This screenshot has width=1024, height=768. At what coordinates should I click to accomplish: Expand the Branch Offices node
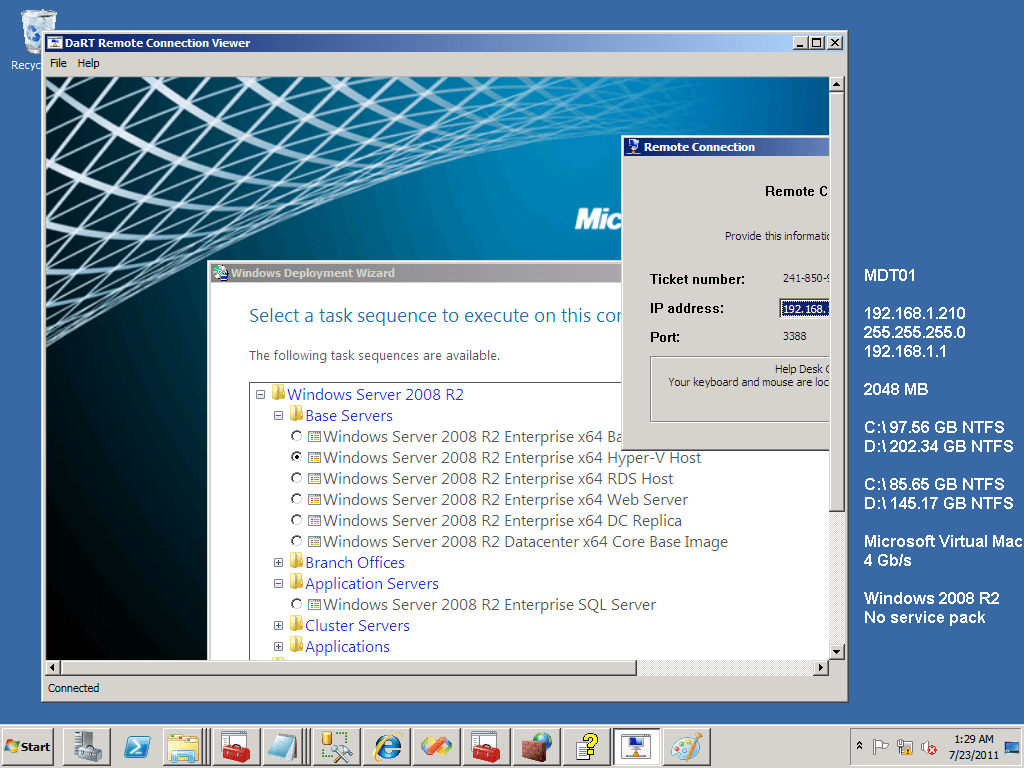(x=278, y=562)
